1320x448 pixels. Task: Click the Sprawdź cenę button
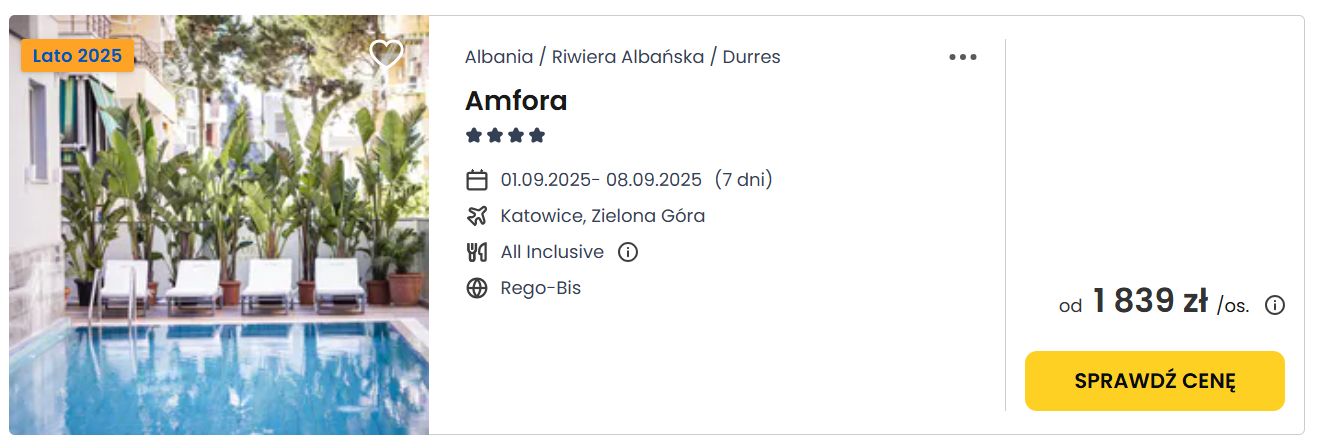coord(1155,381)
